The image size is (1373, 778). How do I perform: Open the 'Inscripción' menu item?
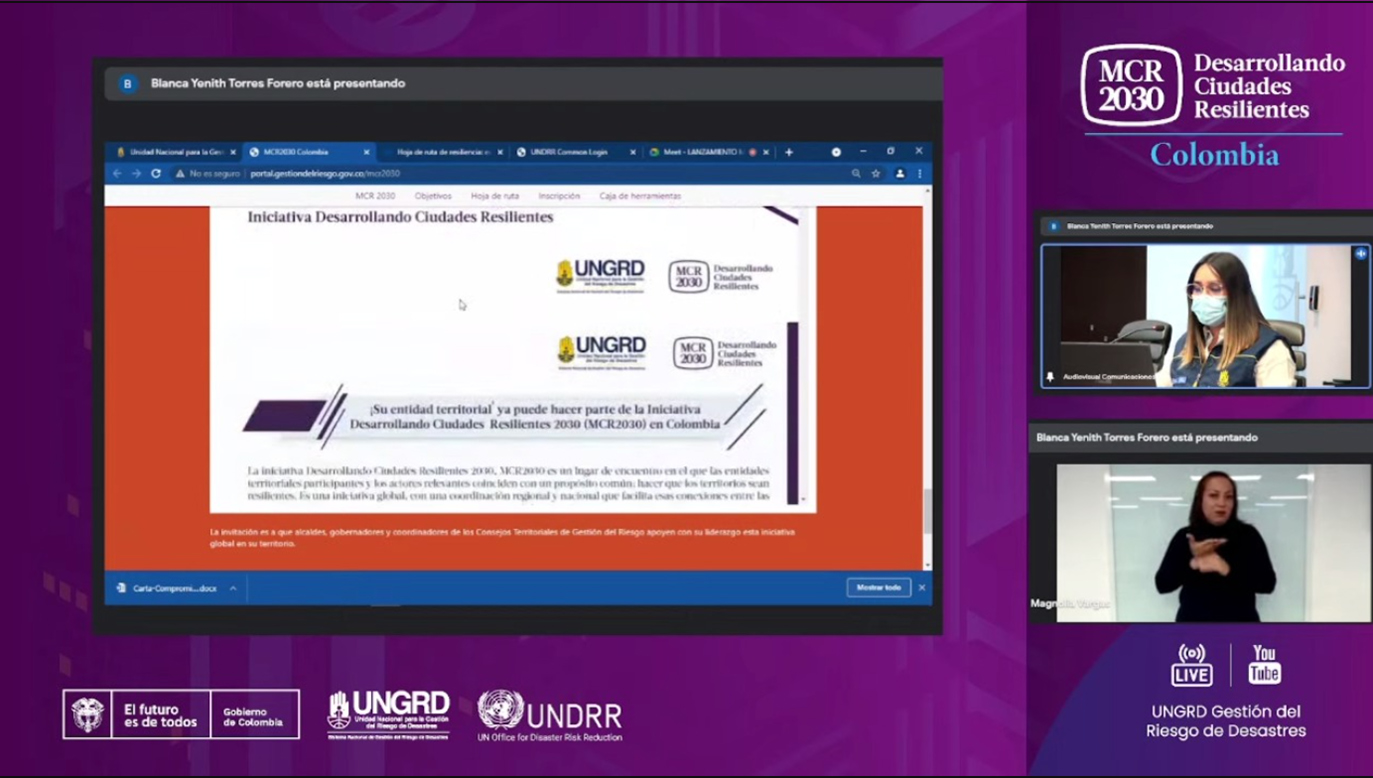click(x=559, y=196)
